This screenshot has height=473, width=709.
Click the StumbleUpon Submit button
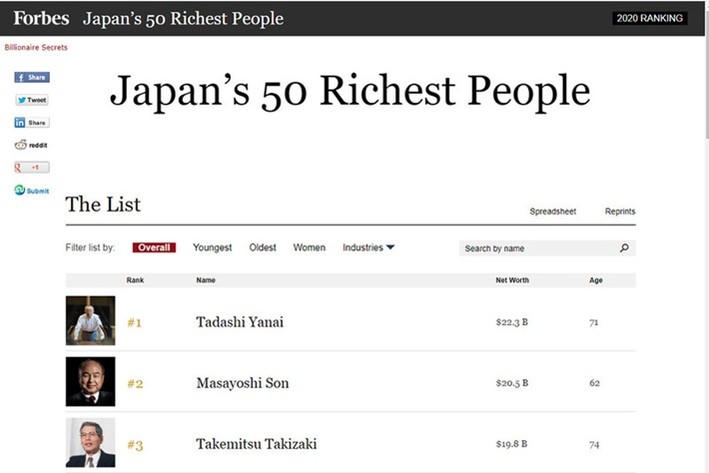click(x=31, y=190)
